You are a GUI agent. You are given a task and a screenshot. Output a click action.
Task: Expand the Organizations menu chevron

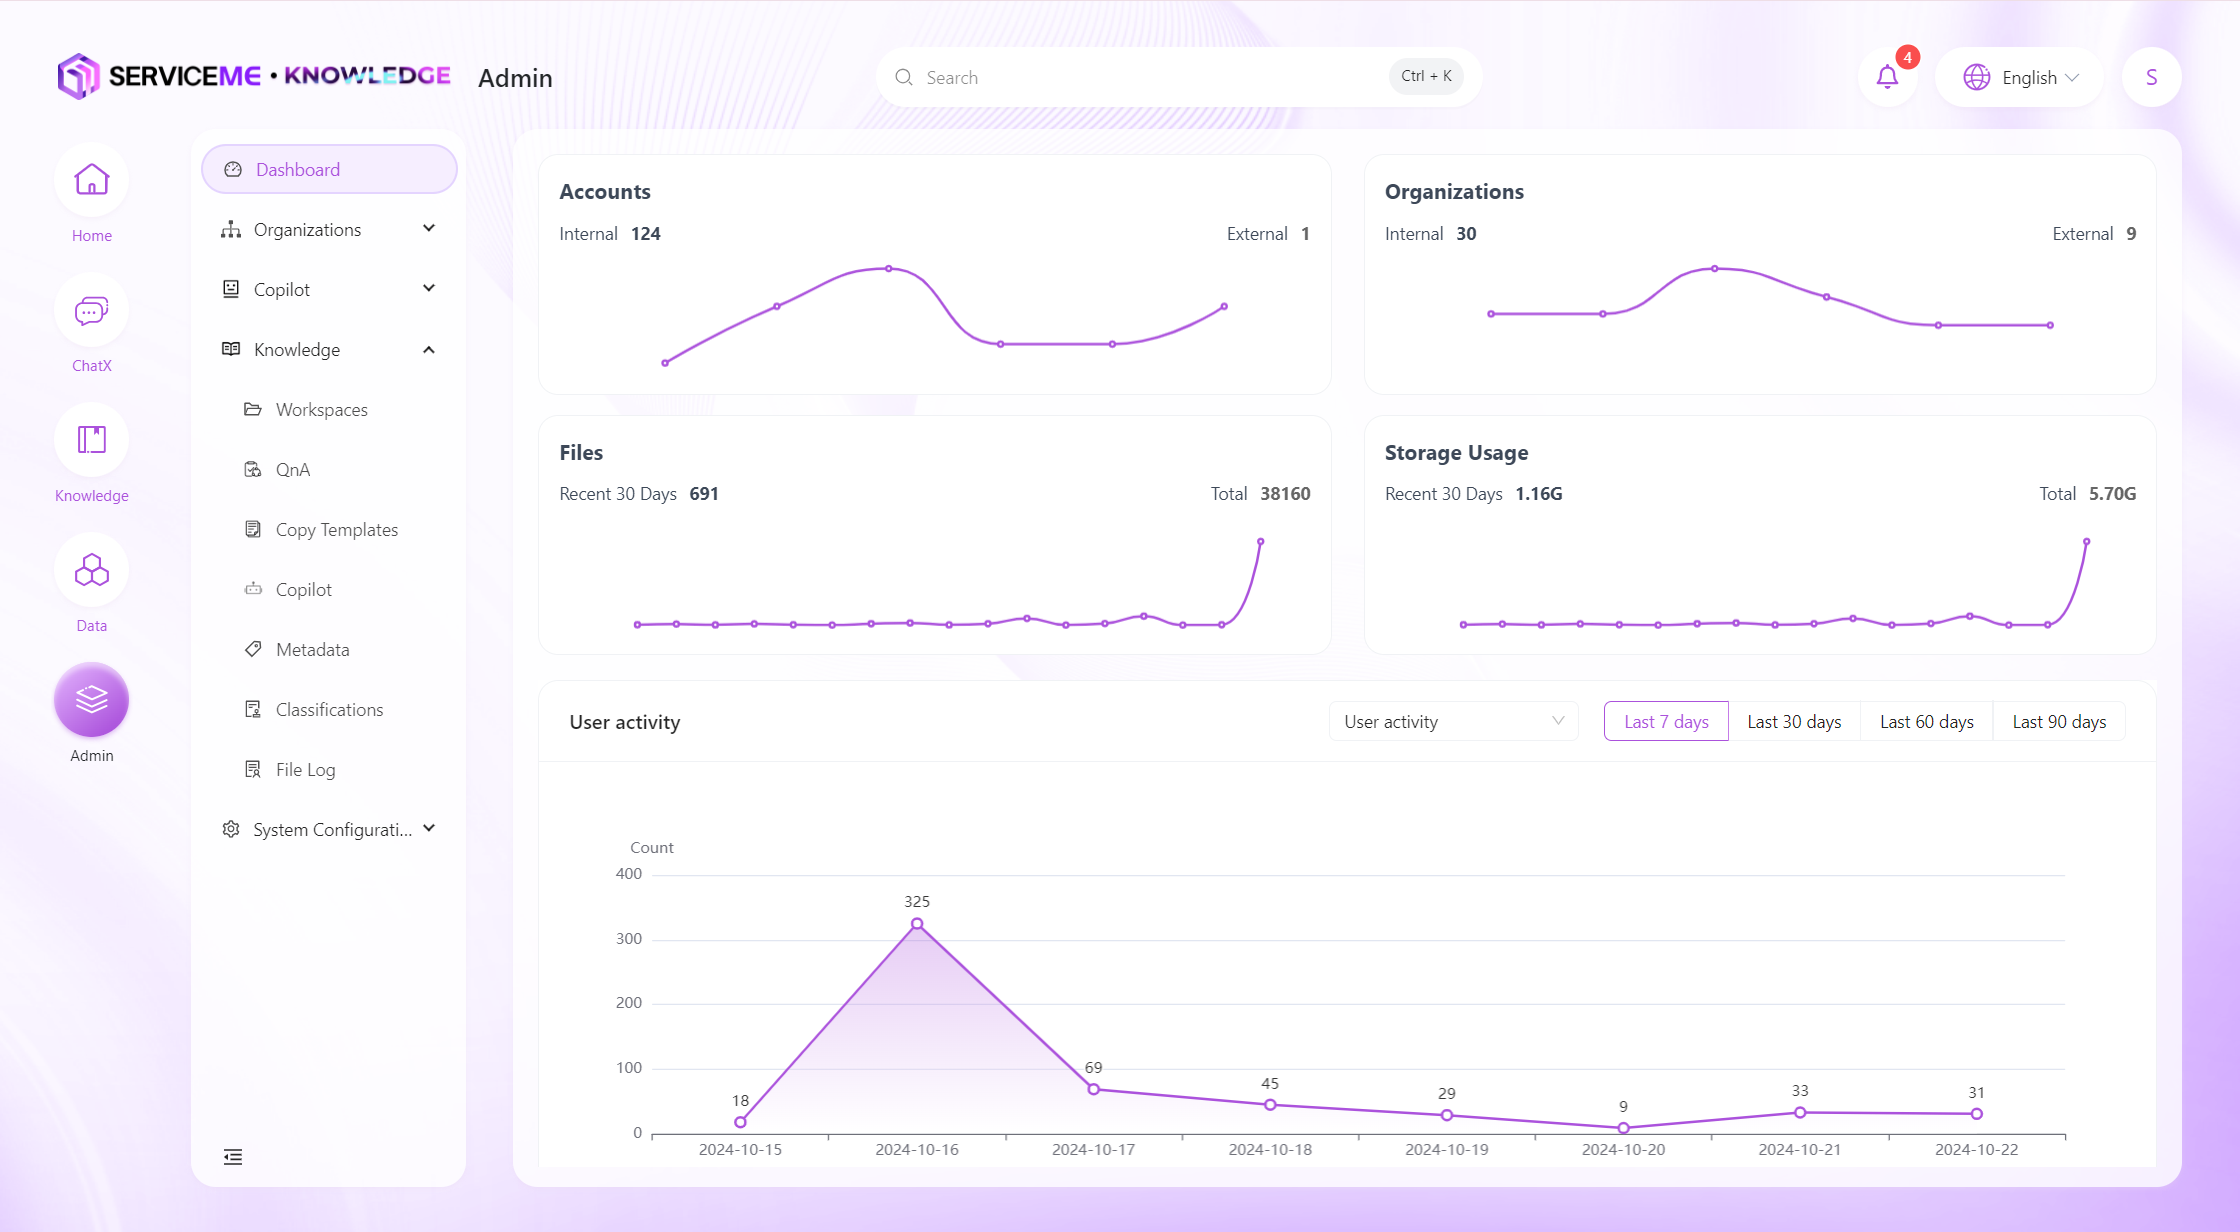429,229
